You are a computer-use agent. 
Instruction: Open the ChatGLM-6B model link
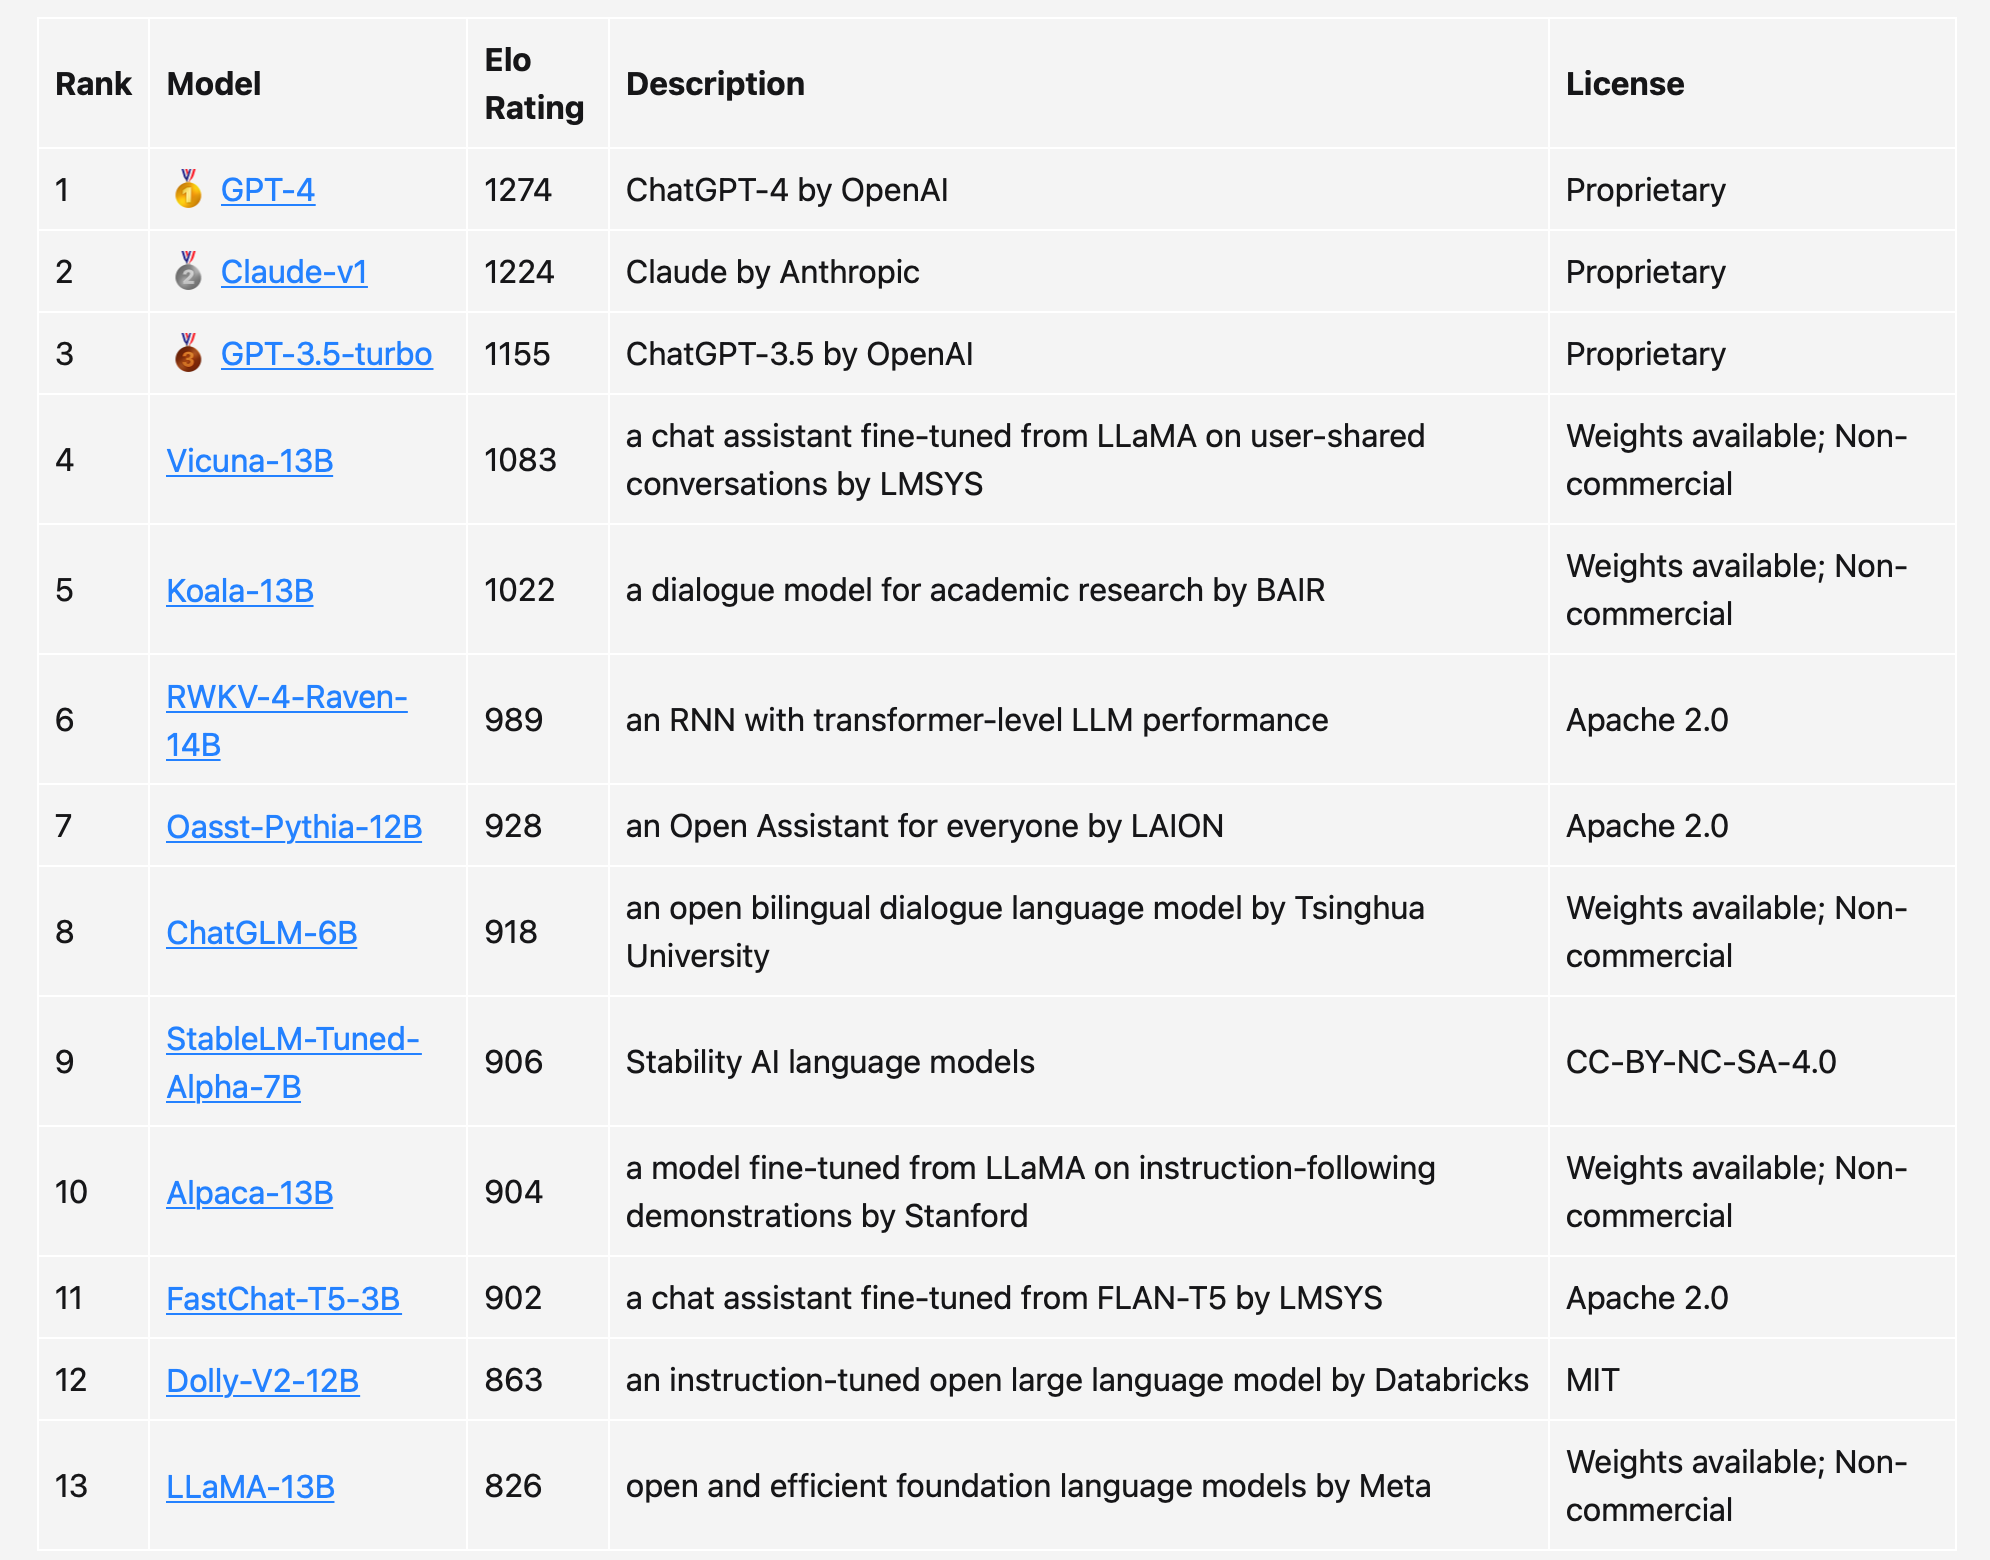point(261,932)
